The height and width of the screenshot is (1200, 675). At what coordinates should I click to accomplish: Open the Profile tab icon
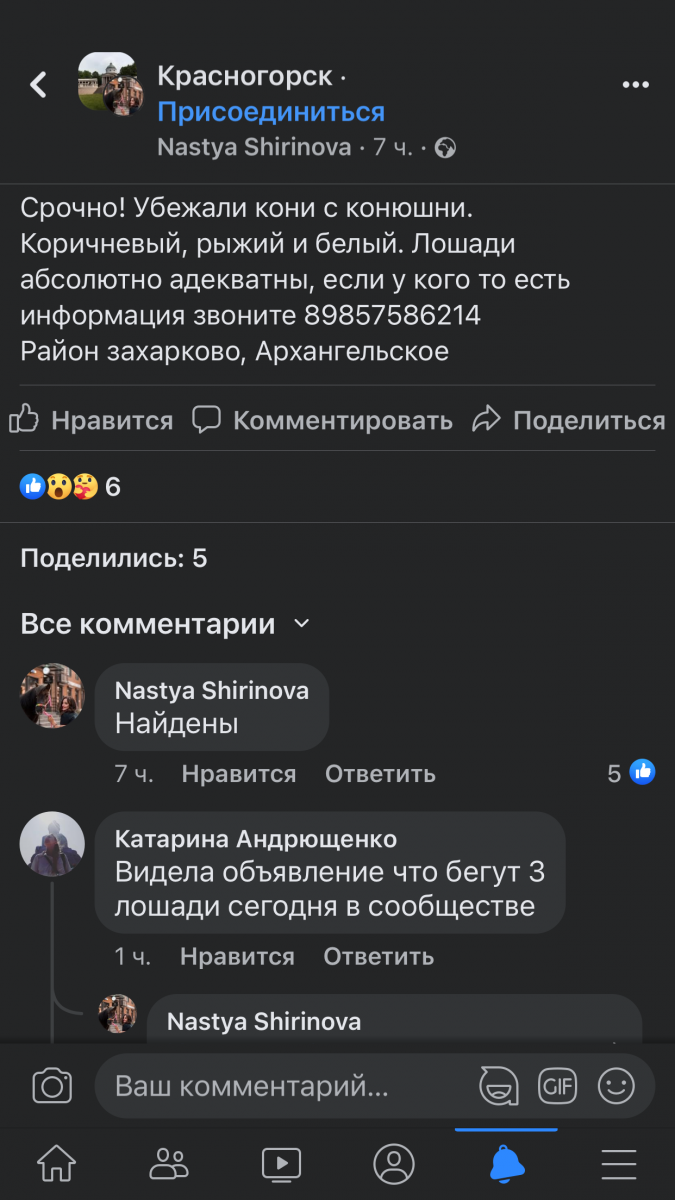click(x=393, y=1163)
